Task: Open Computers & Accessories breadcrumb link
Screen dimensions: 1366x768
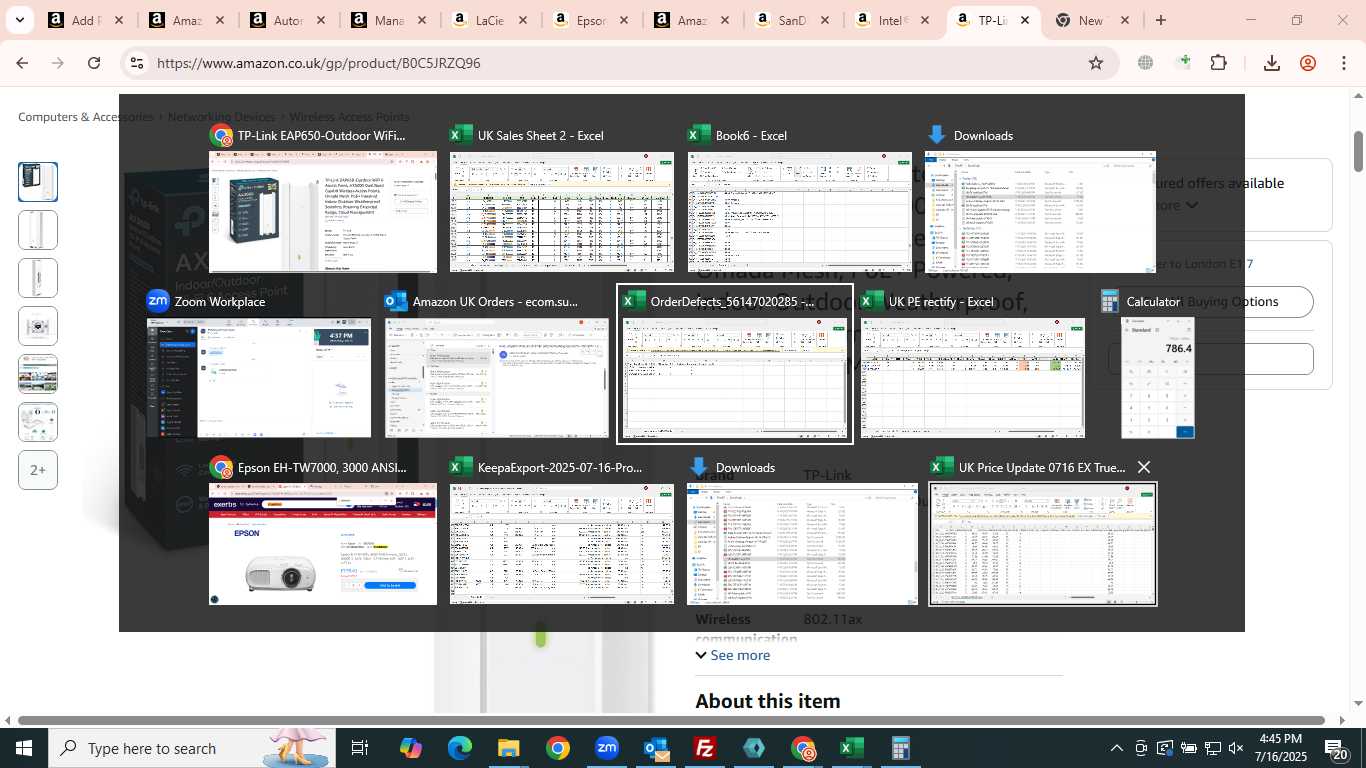Action: click(86, 117)
